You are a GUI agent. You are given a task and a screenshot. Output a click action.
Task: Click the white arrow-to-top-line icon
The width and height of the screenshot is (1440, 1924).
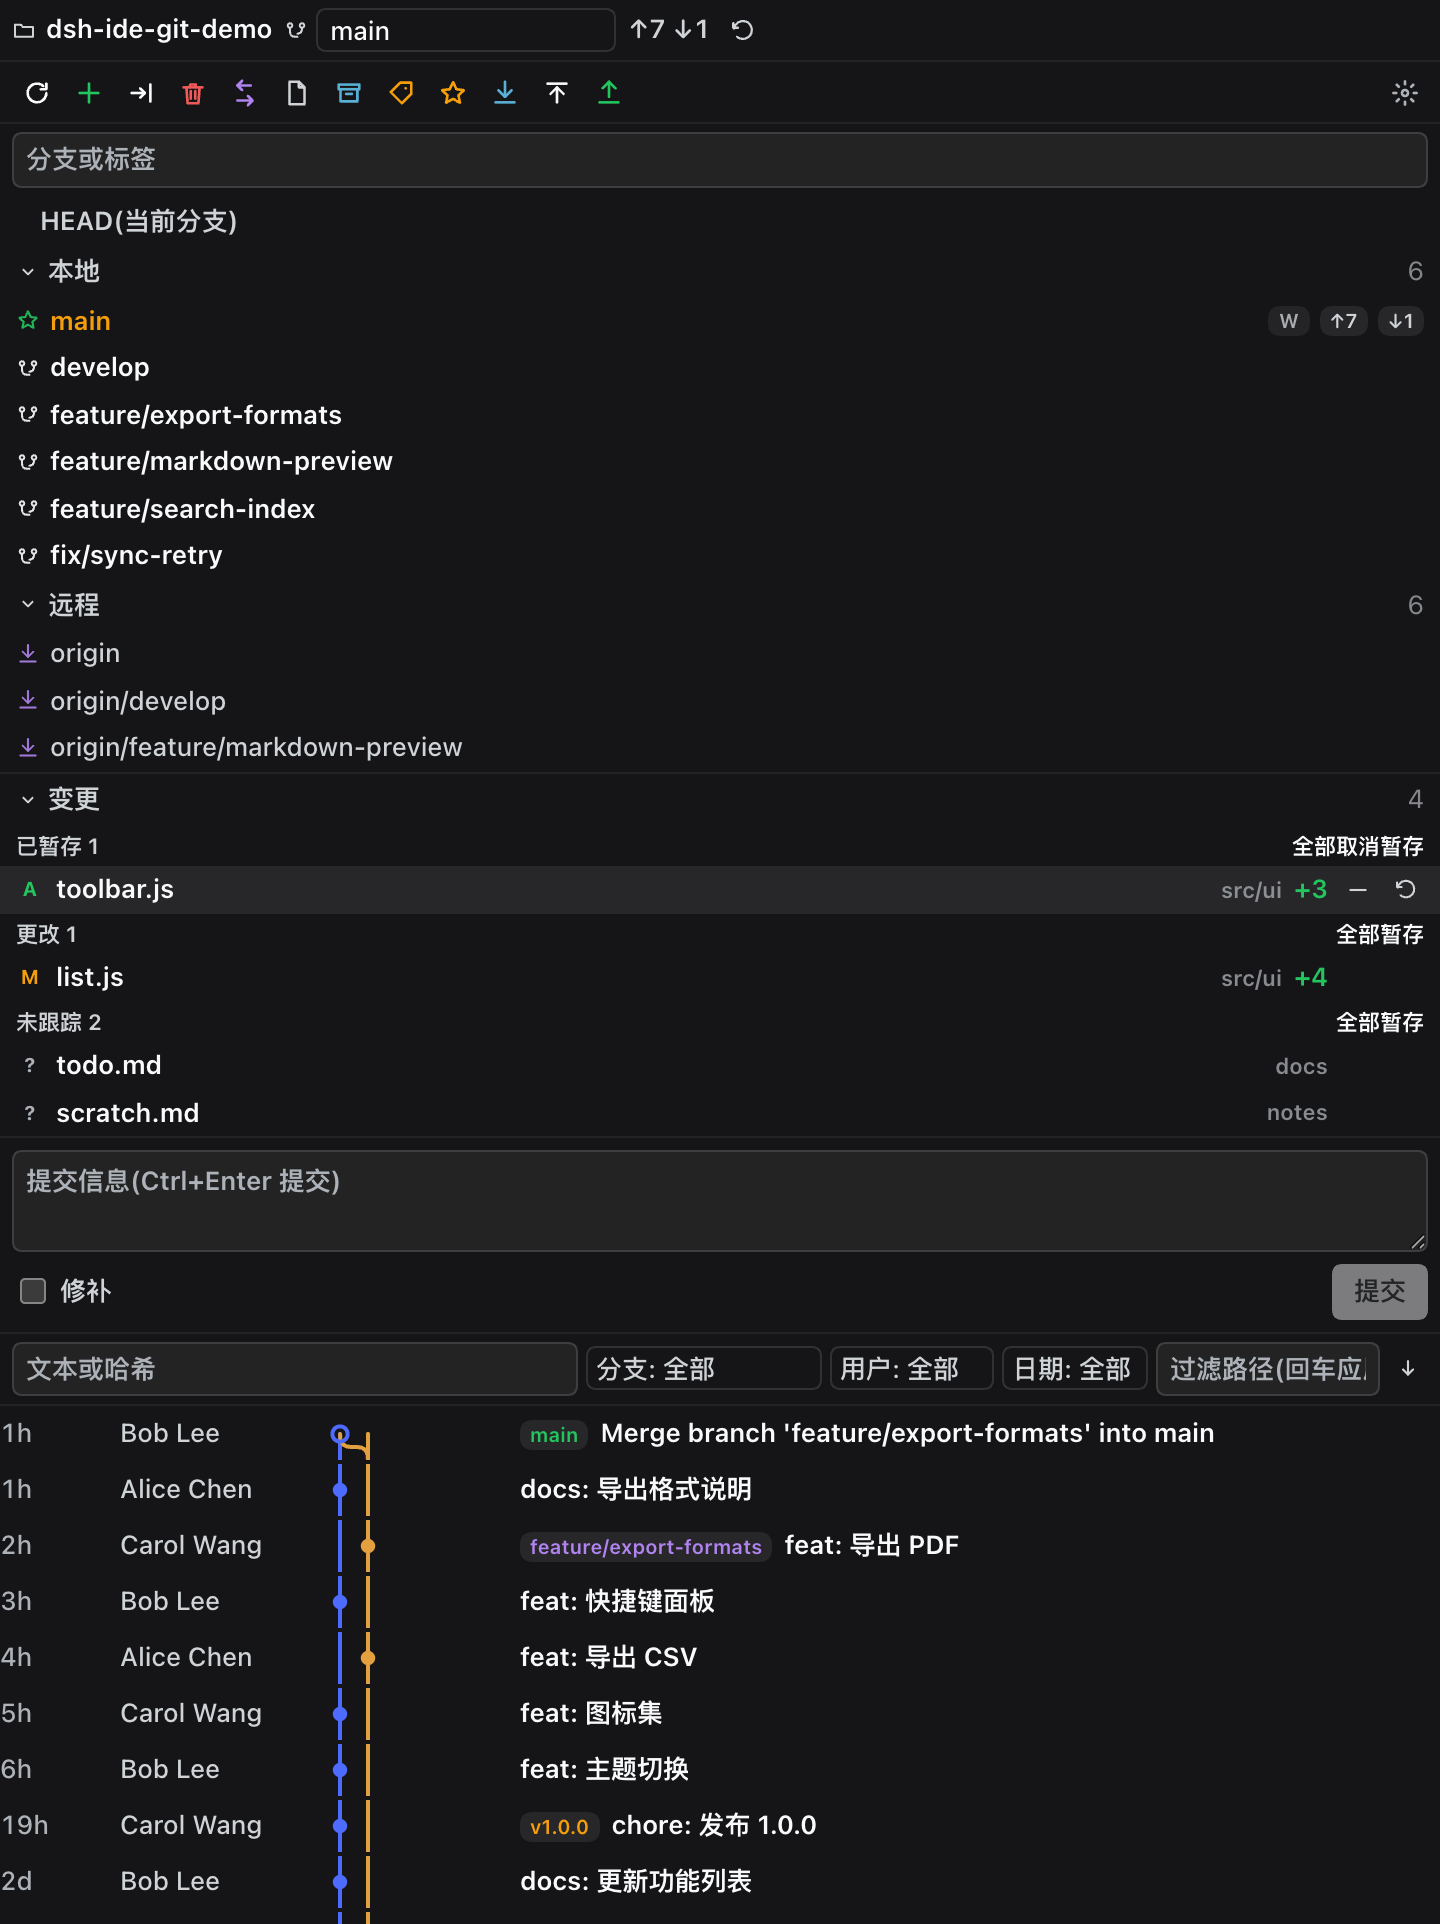557,93
